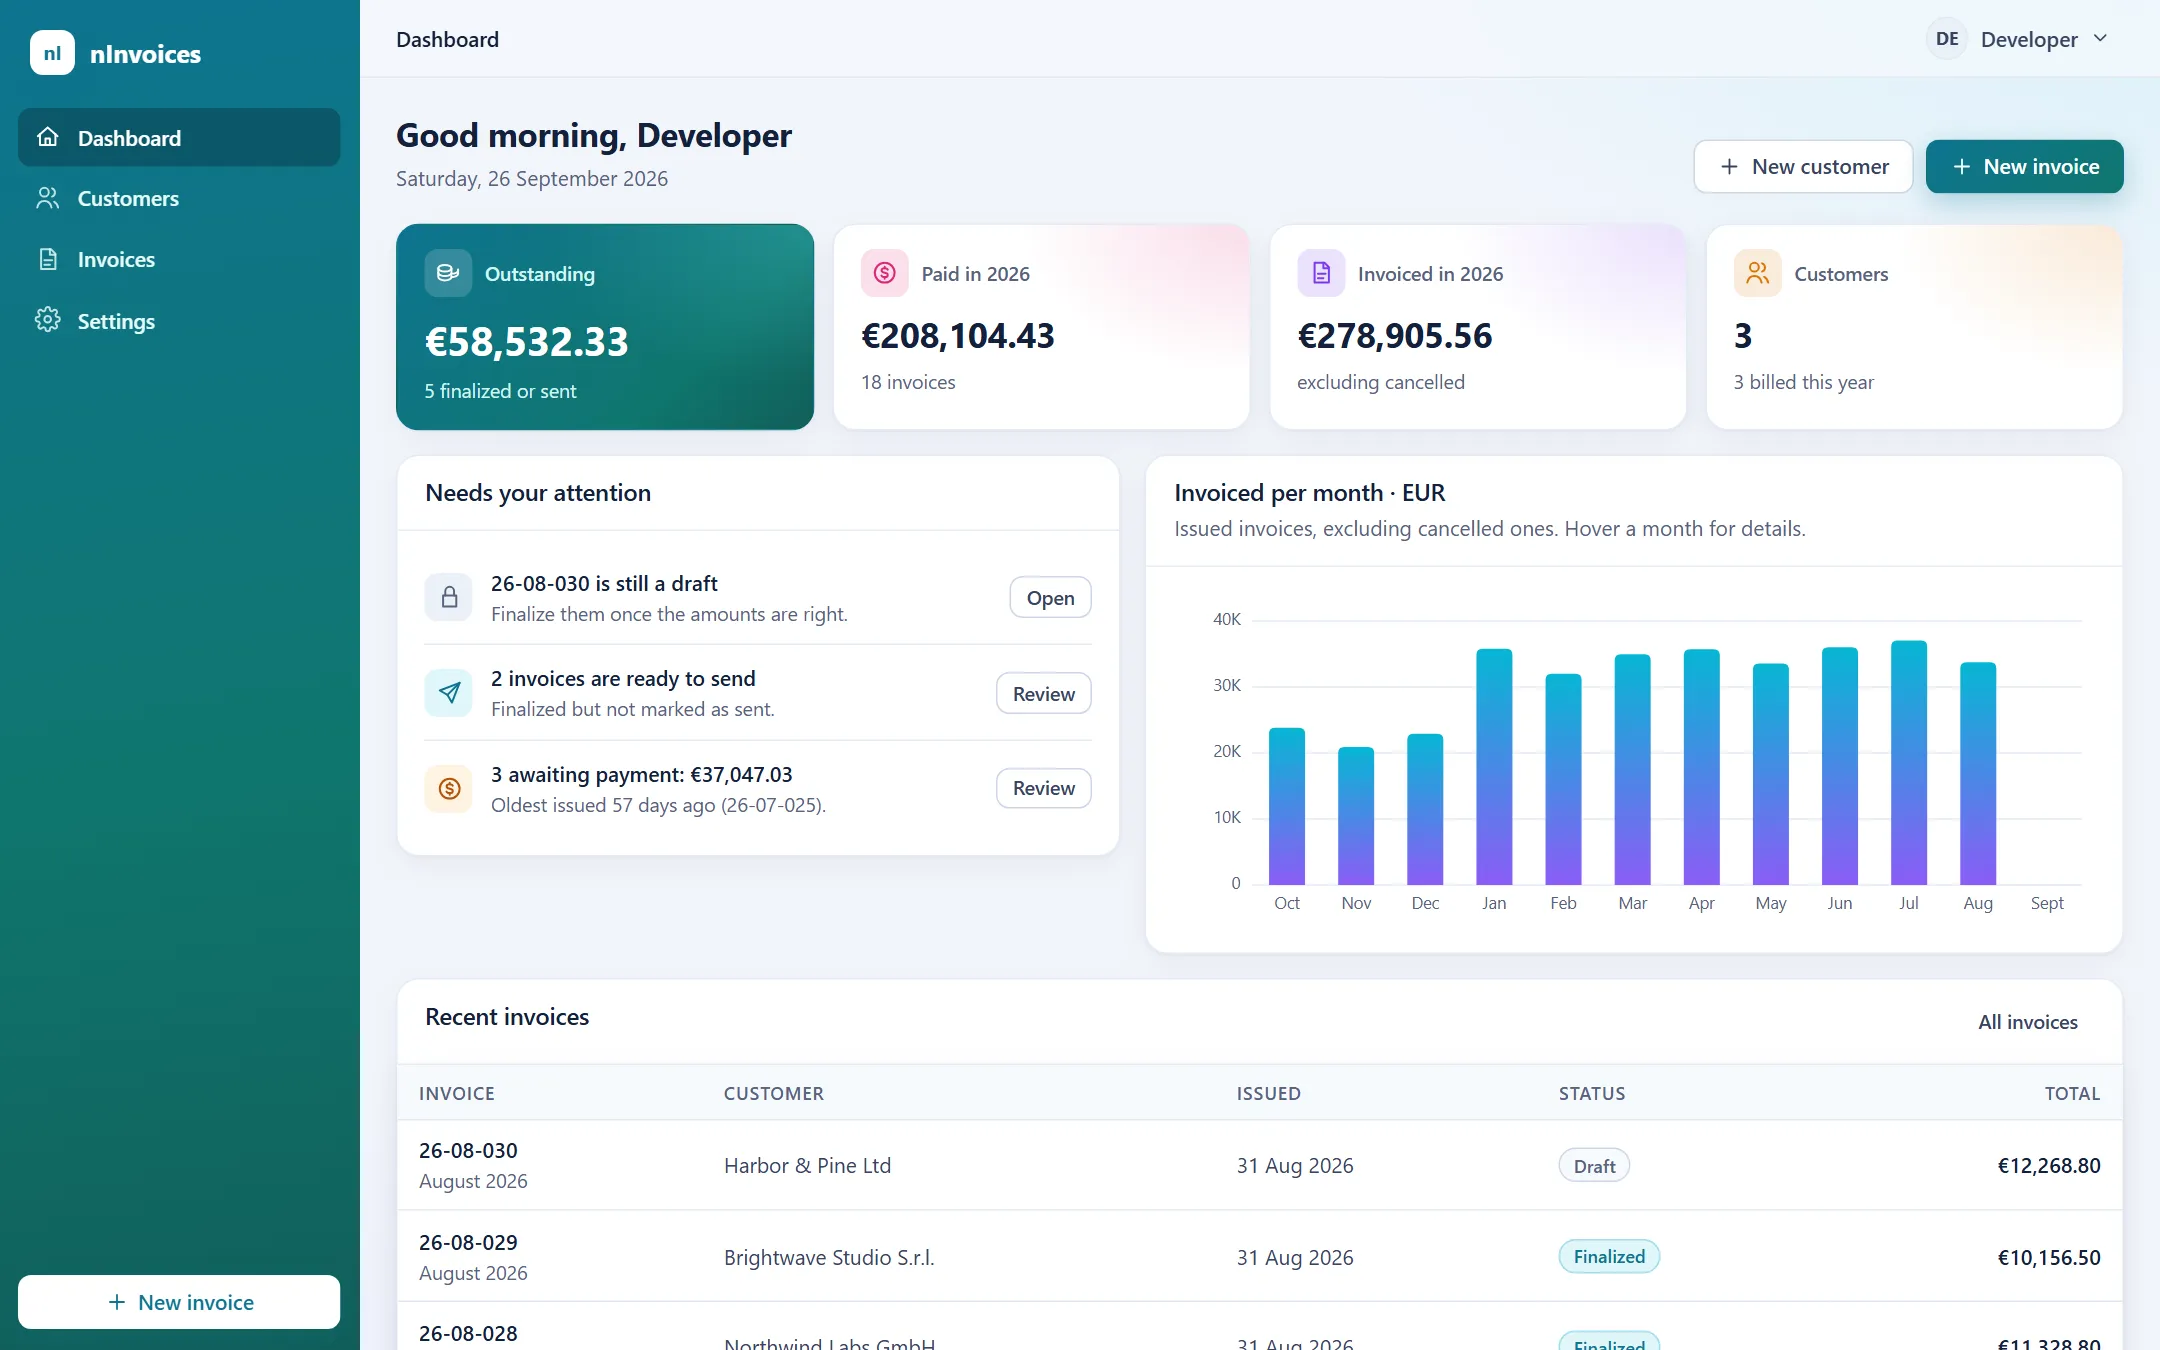Select the Jan bar in monthly chart
The width and height of the screenshot is (2160, 1350).
click(x=1494, y=767)
